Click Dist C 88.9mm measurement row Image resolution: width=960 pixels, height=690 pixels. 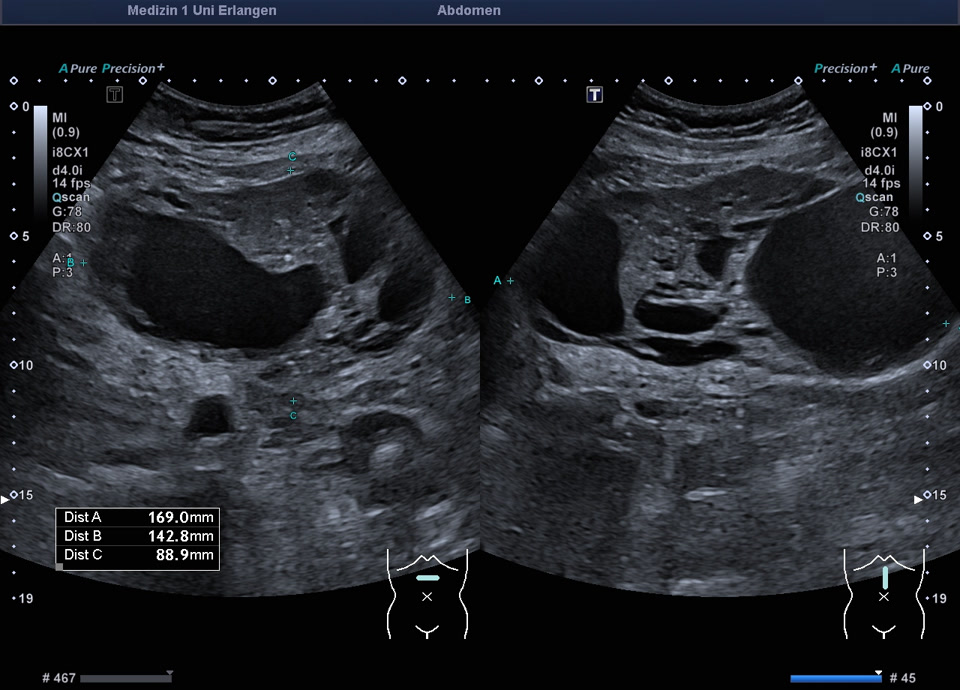[x=138, y=555]
